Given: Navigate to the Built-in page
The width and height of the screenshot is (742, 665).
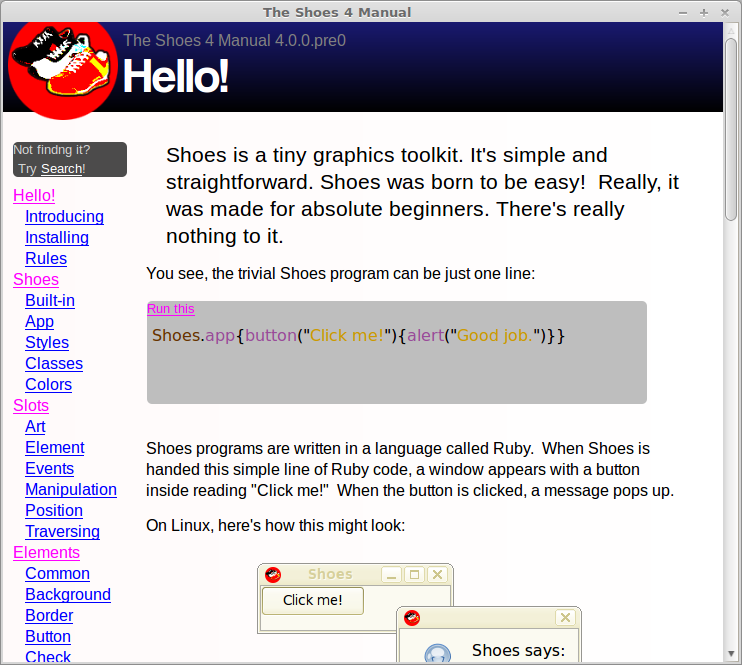Looking at the screenshot, I should click(50, 301).
